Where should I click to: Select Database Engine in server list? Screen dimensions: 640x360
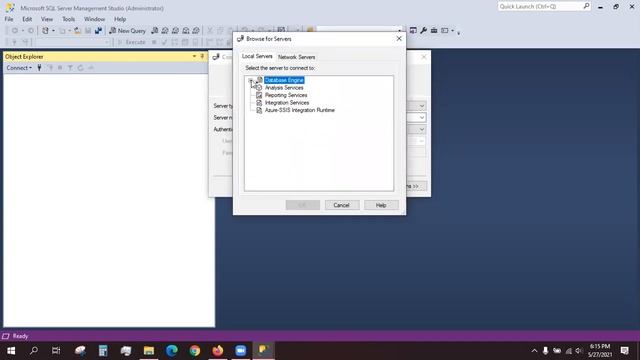[284, 80]
